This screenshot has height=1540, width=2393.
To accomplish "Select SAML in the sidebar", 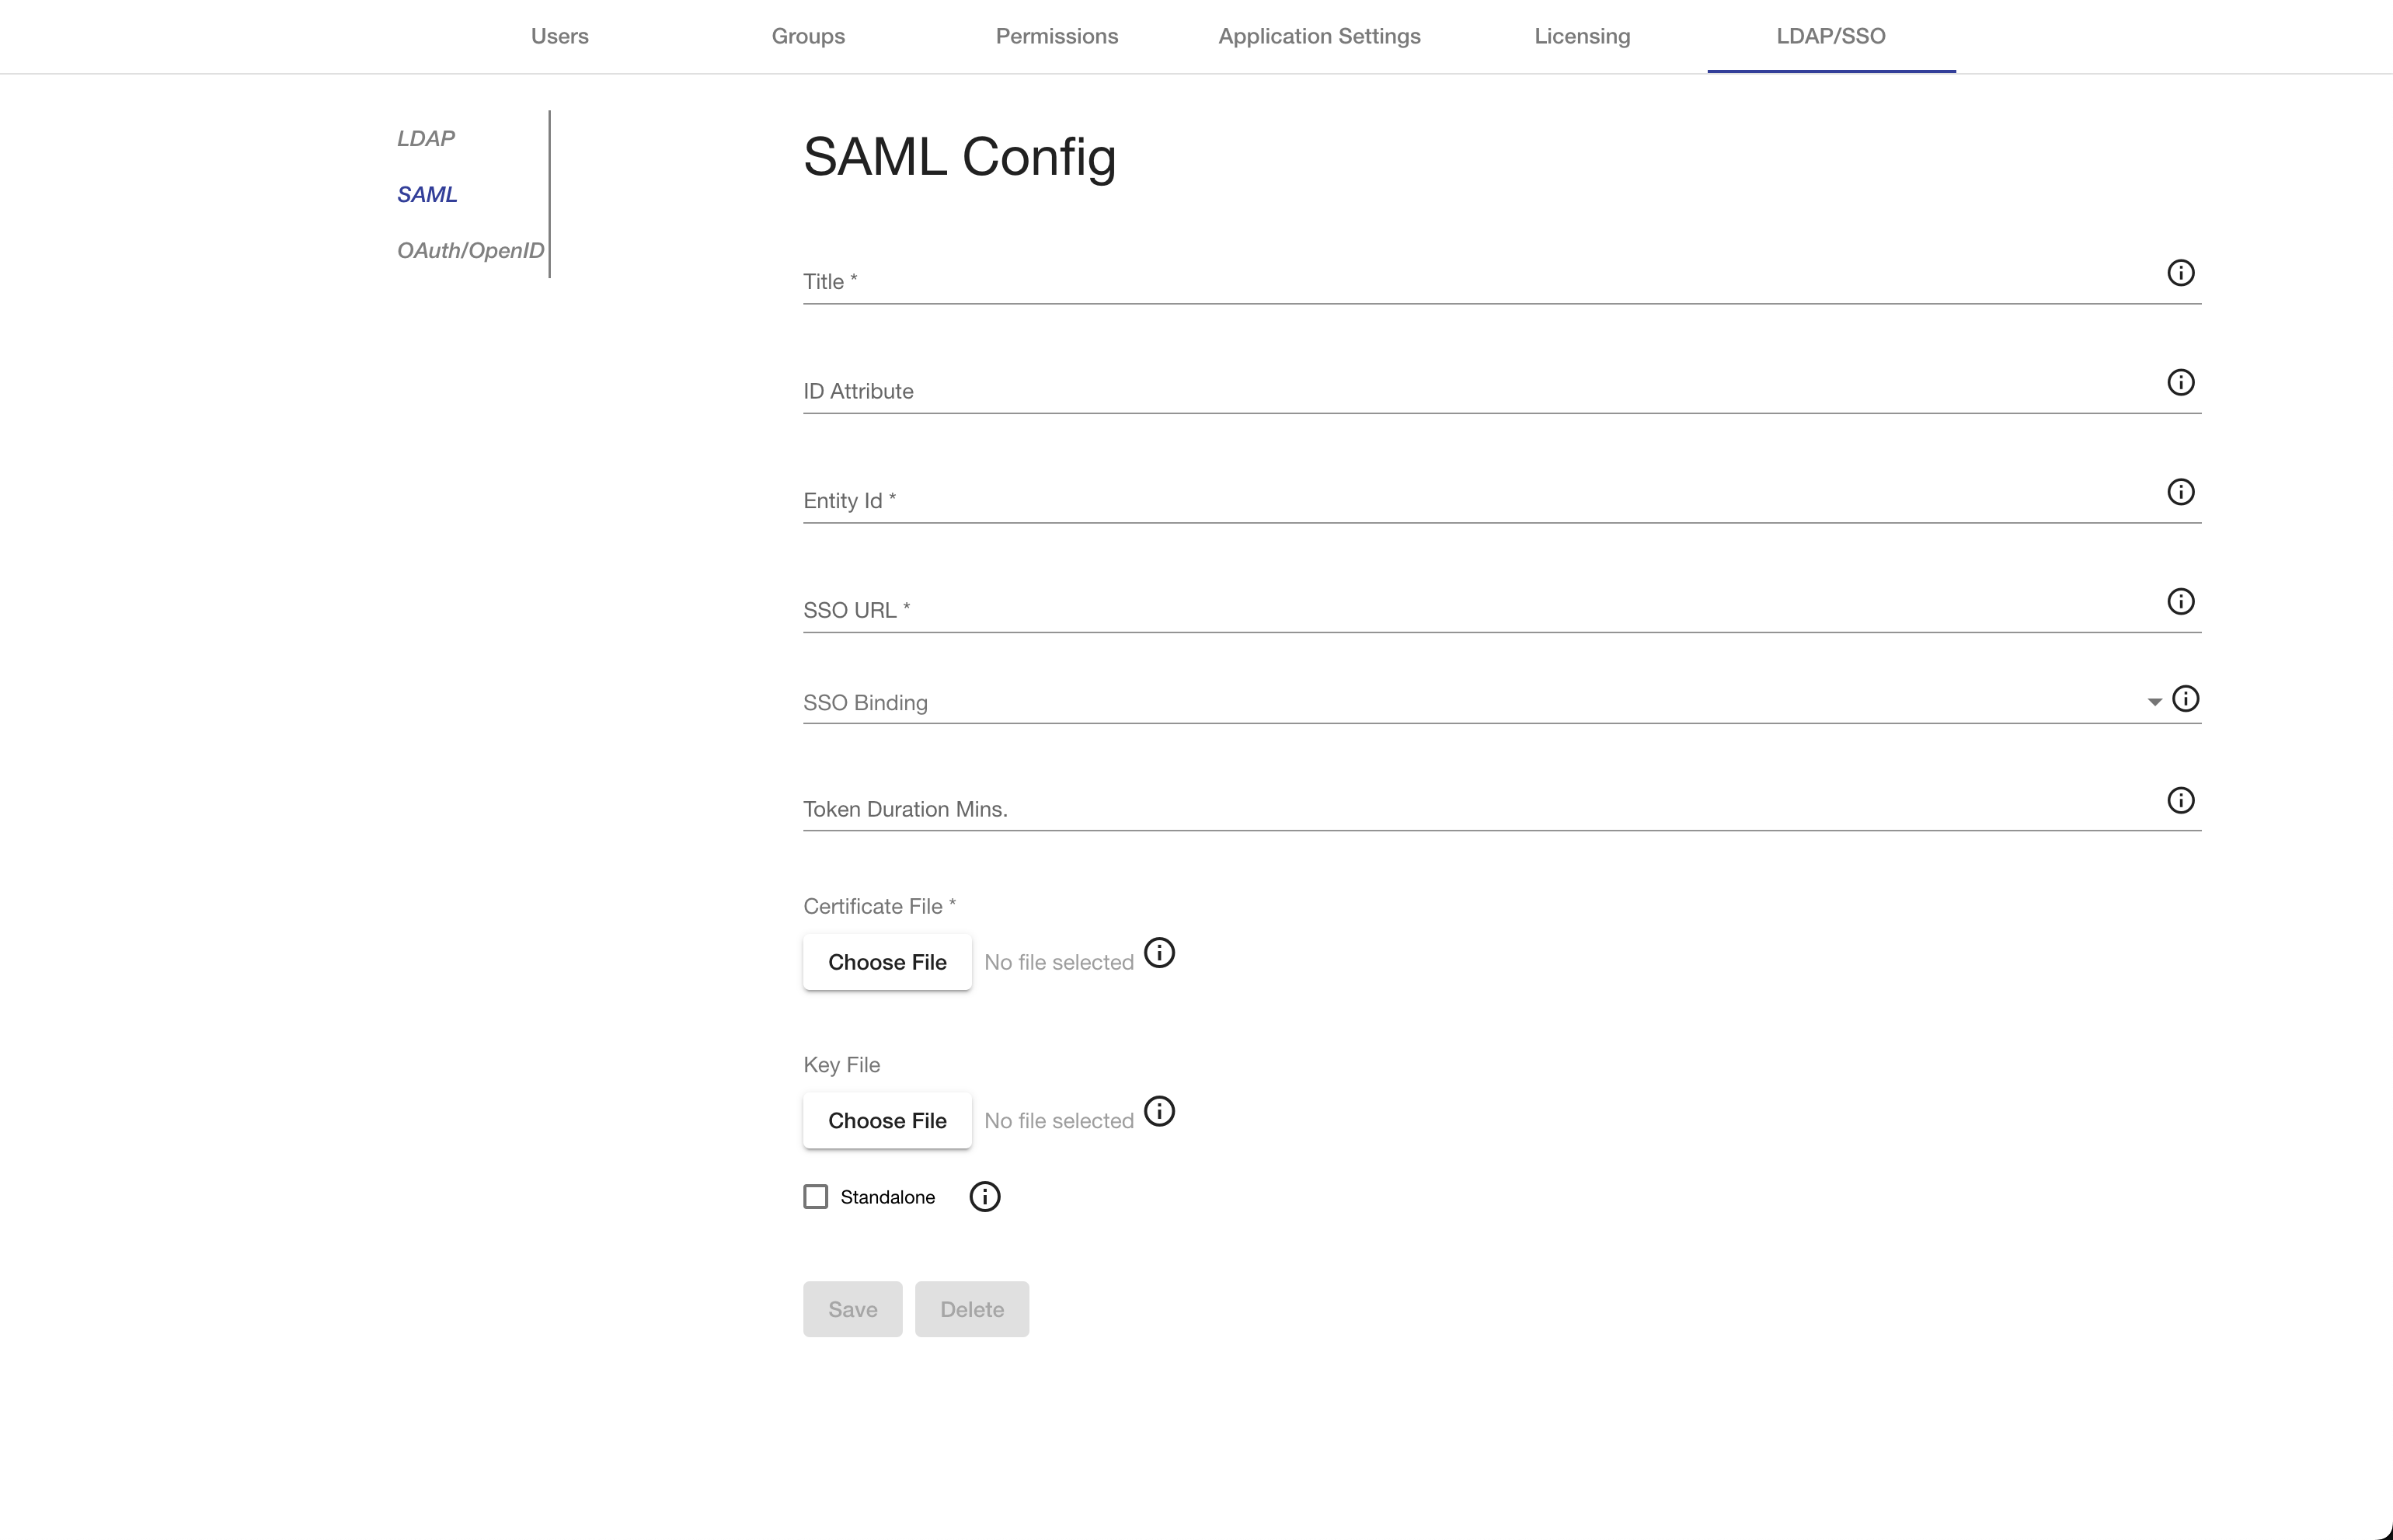I will pyautogui.click(x=427, y=194).
